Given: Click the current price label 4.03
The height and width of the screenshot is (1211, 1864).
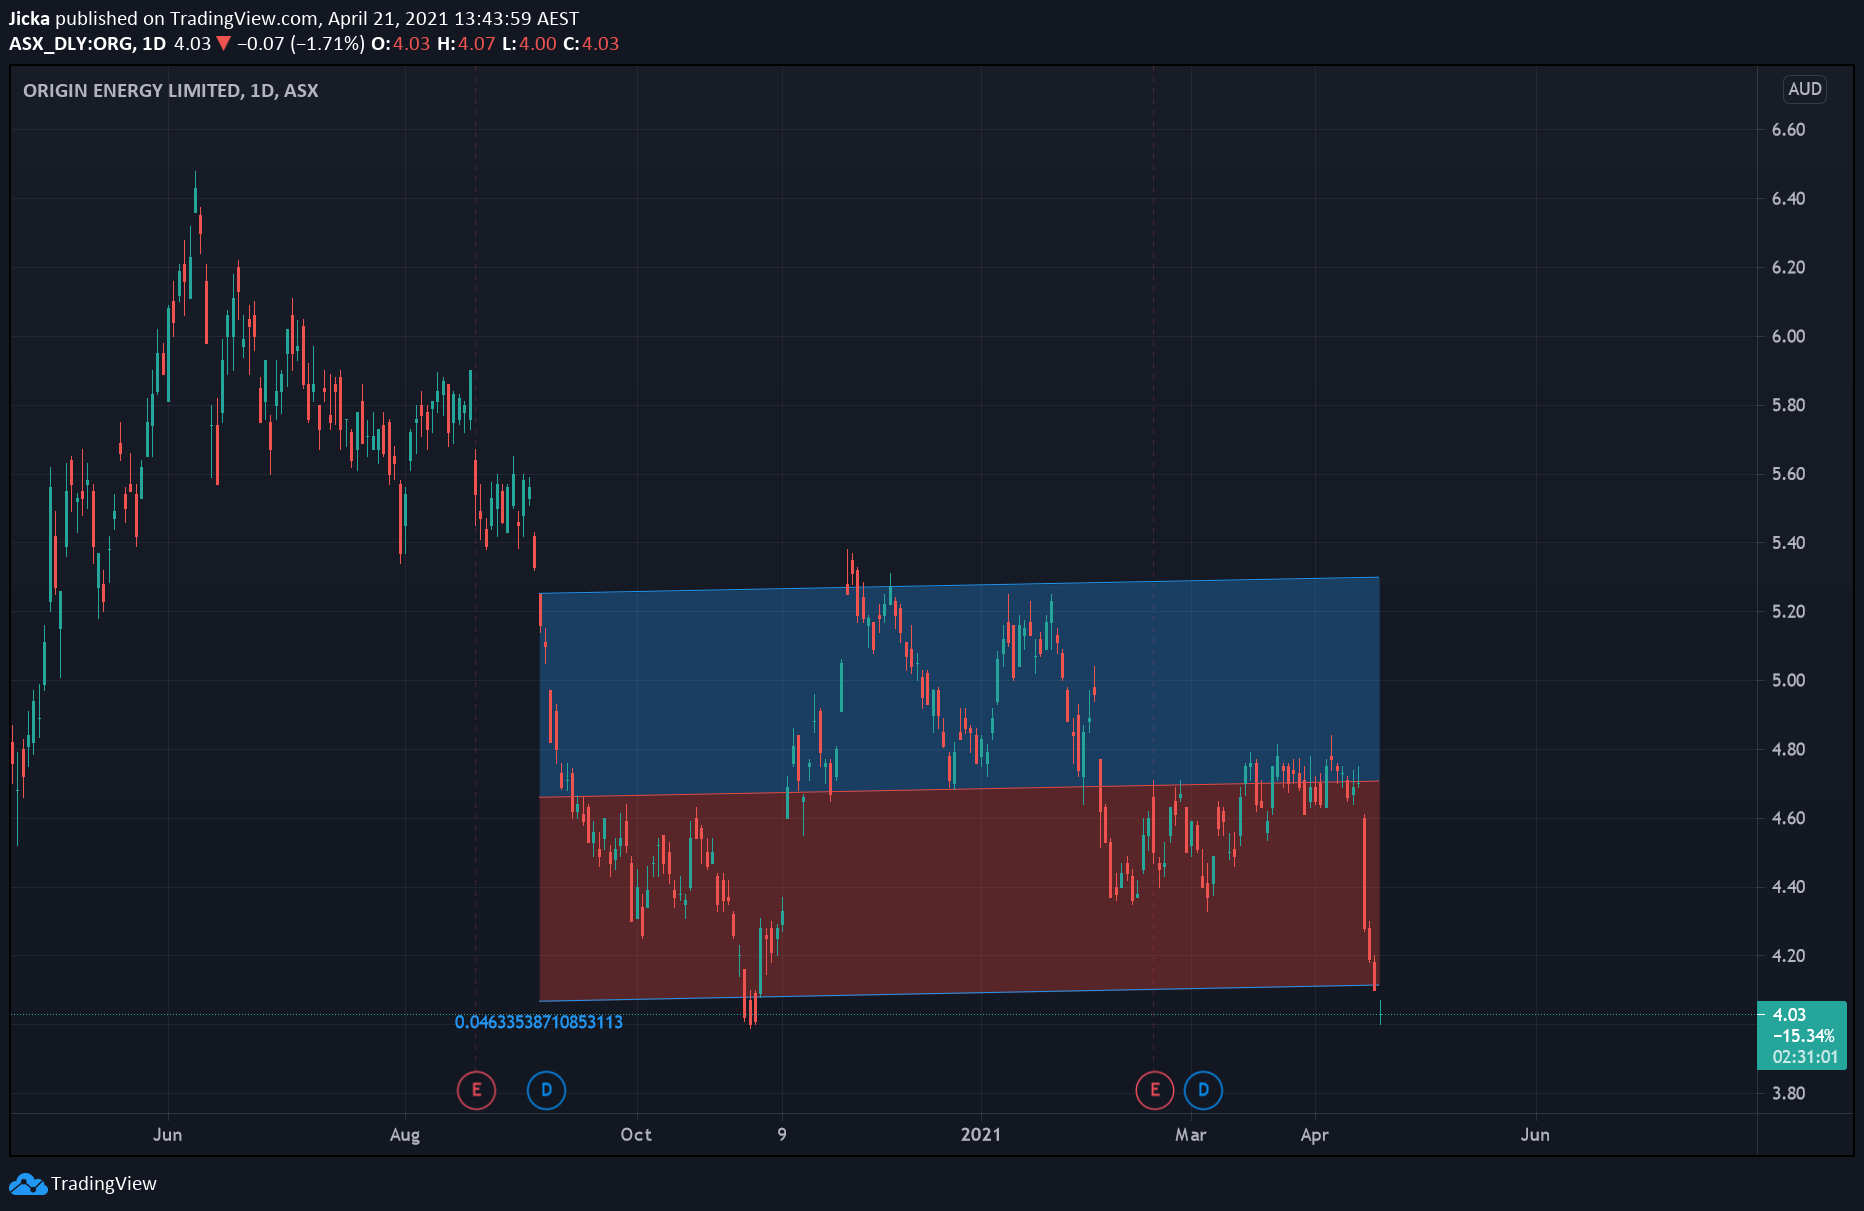Looking at the screenshot, I should tap(1789, 1015).
